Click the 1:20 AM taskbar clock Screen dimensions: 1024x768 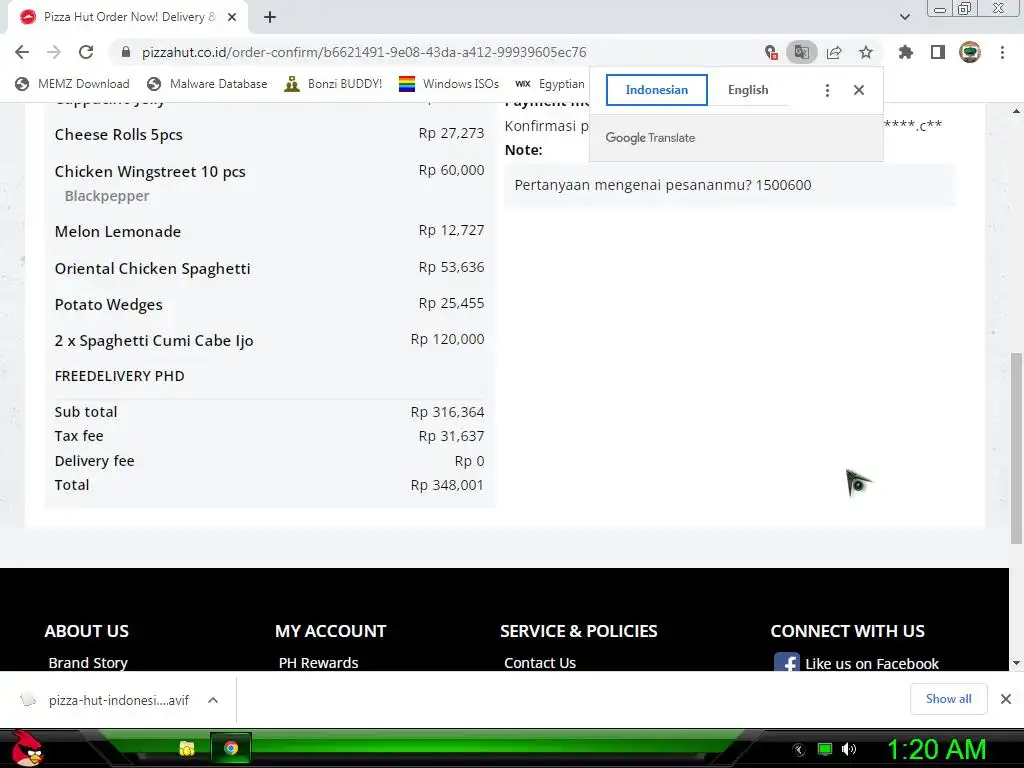(x=936, y=749)
